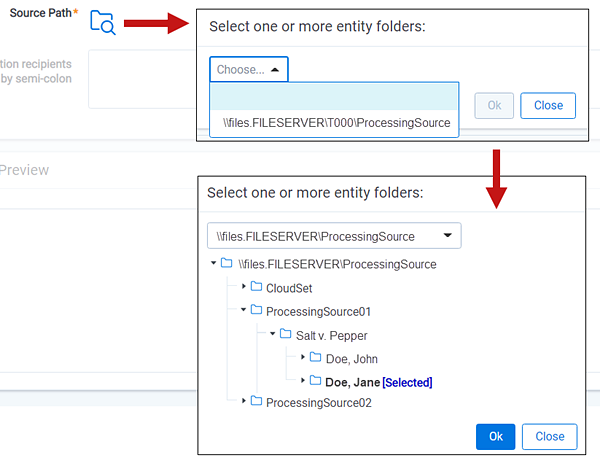600x466 pixels.
Task: Select the Doe, John folder label
Action: (x=352, y=359)
